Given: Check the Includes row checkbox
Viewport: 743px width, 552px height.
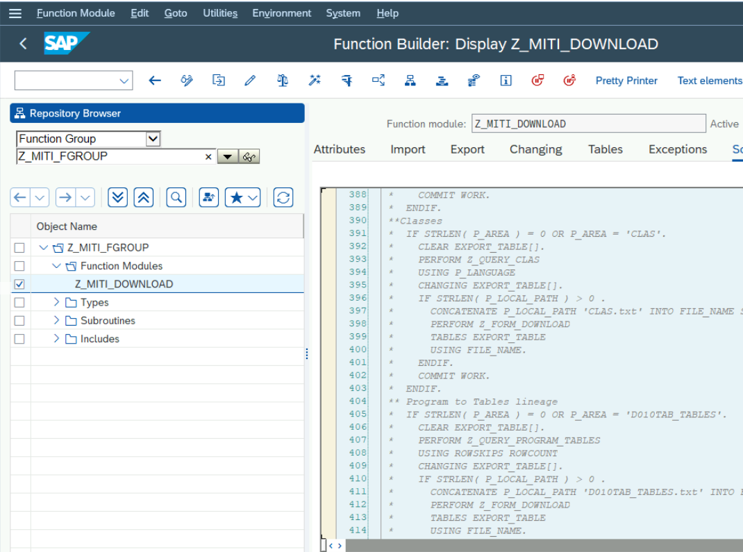Looking at the screenshot, I should [19, 339].
